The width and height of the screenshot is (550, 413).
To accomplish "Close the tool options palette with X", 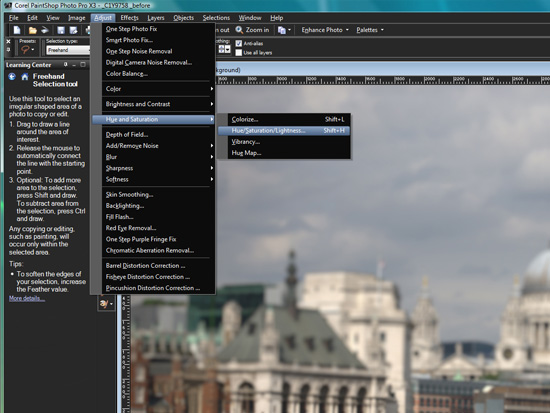I will point(8,41).
